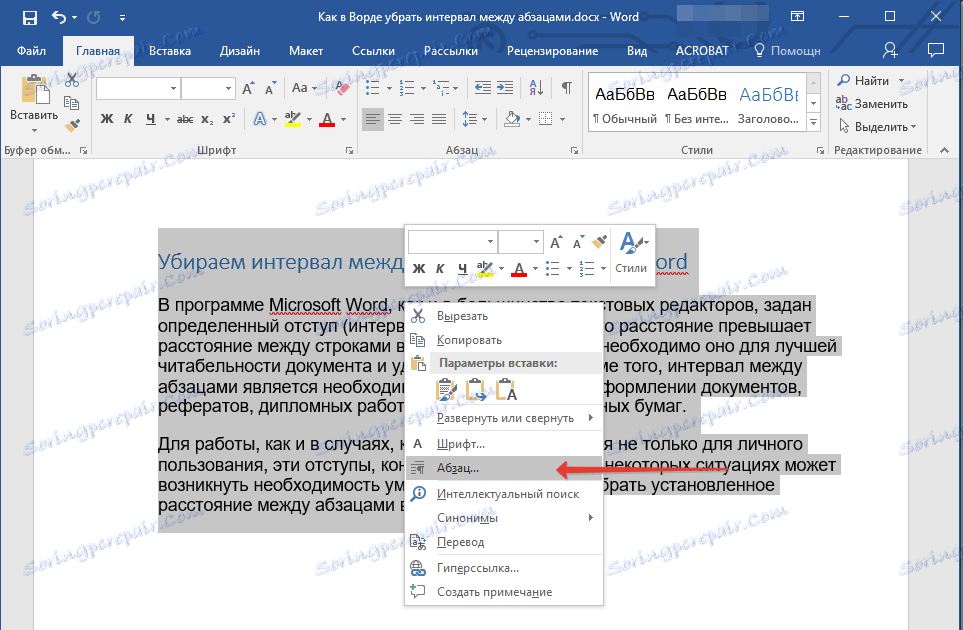The width and height of the screenshot is (963, 630).
Task: Toggle Subscript x₂ in ribbon
Action: pos(208,119)
